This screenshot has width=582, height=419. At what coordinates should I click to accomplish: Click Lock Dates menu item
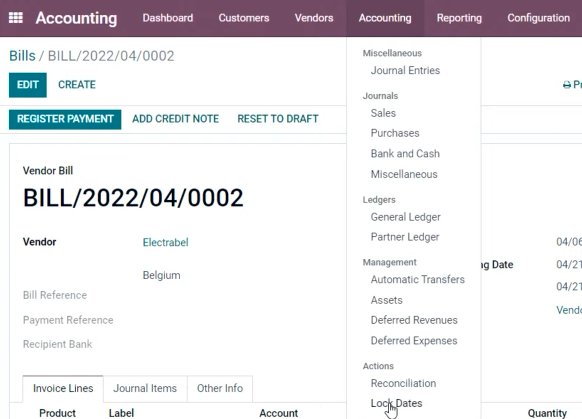396,403
